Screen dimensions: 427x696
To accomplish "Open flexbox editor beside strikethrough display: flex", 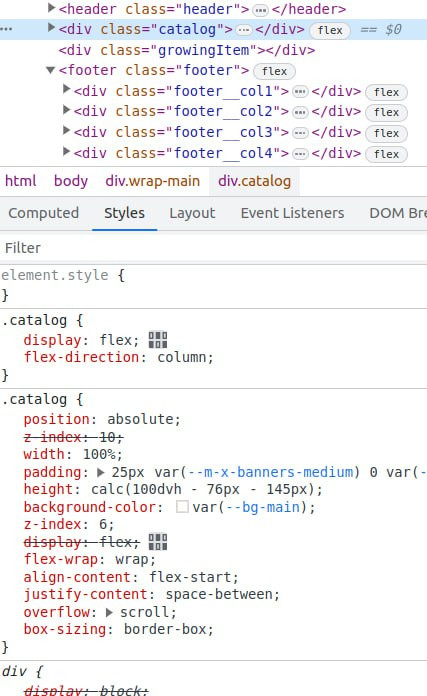I will tap(158, 542).
